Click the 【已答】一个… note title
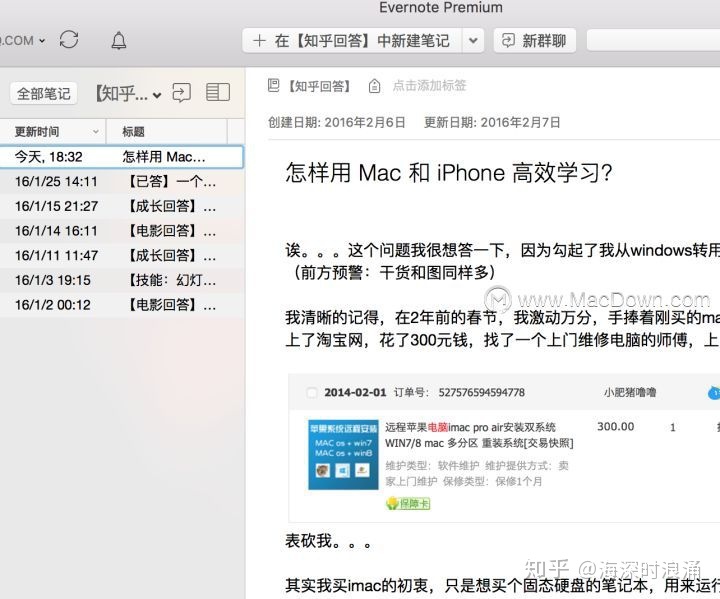 pyautogui.click(x=169, y=181)
